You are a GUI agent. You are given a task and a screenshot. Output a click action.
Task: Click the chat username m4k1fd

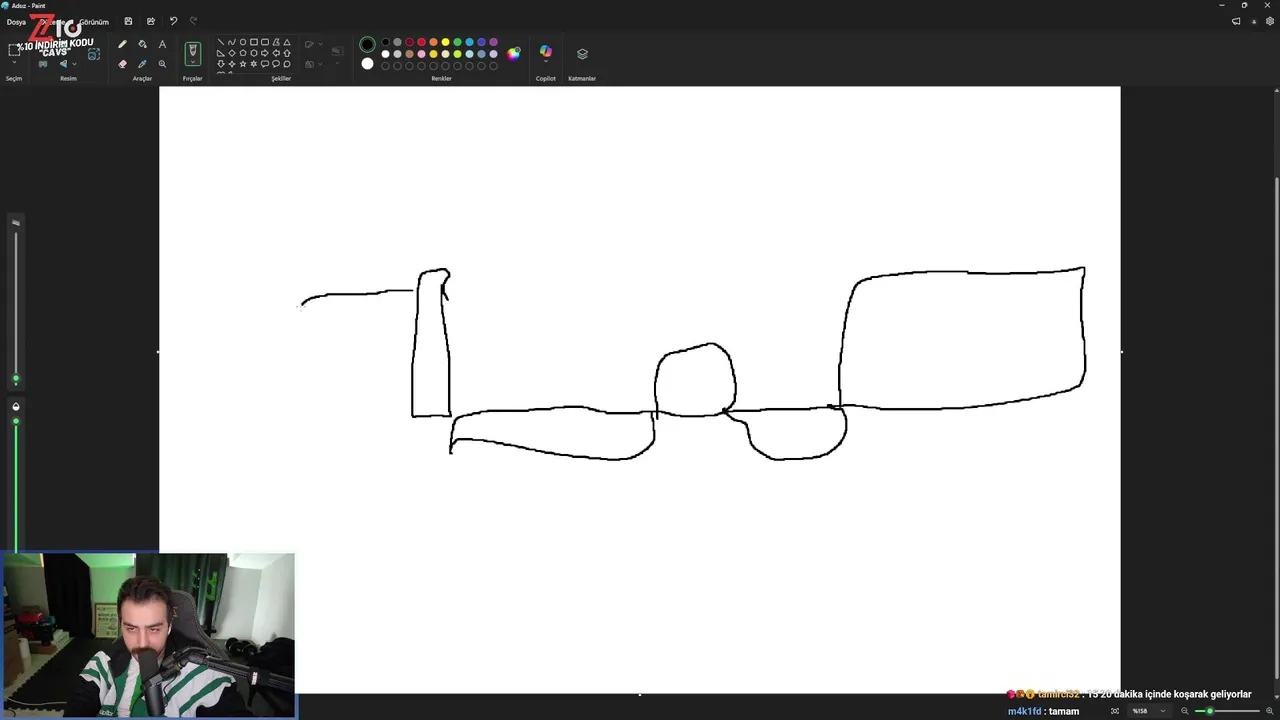[x=1024, y=711]
